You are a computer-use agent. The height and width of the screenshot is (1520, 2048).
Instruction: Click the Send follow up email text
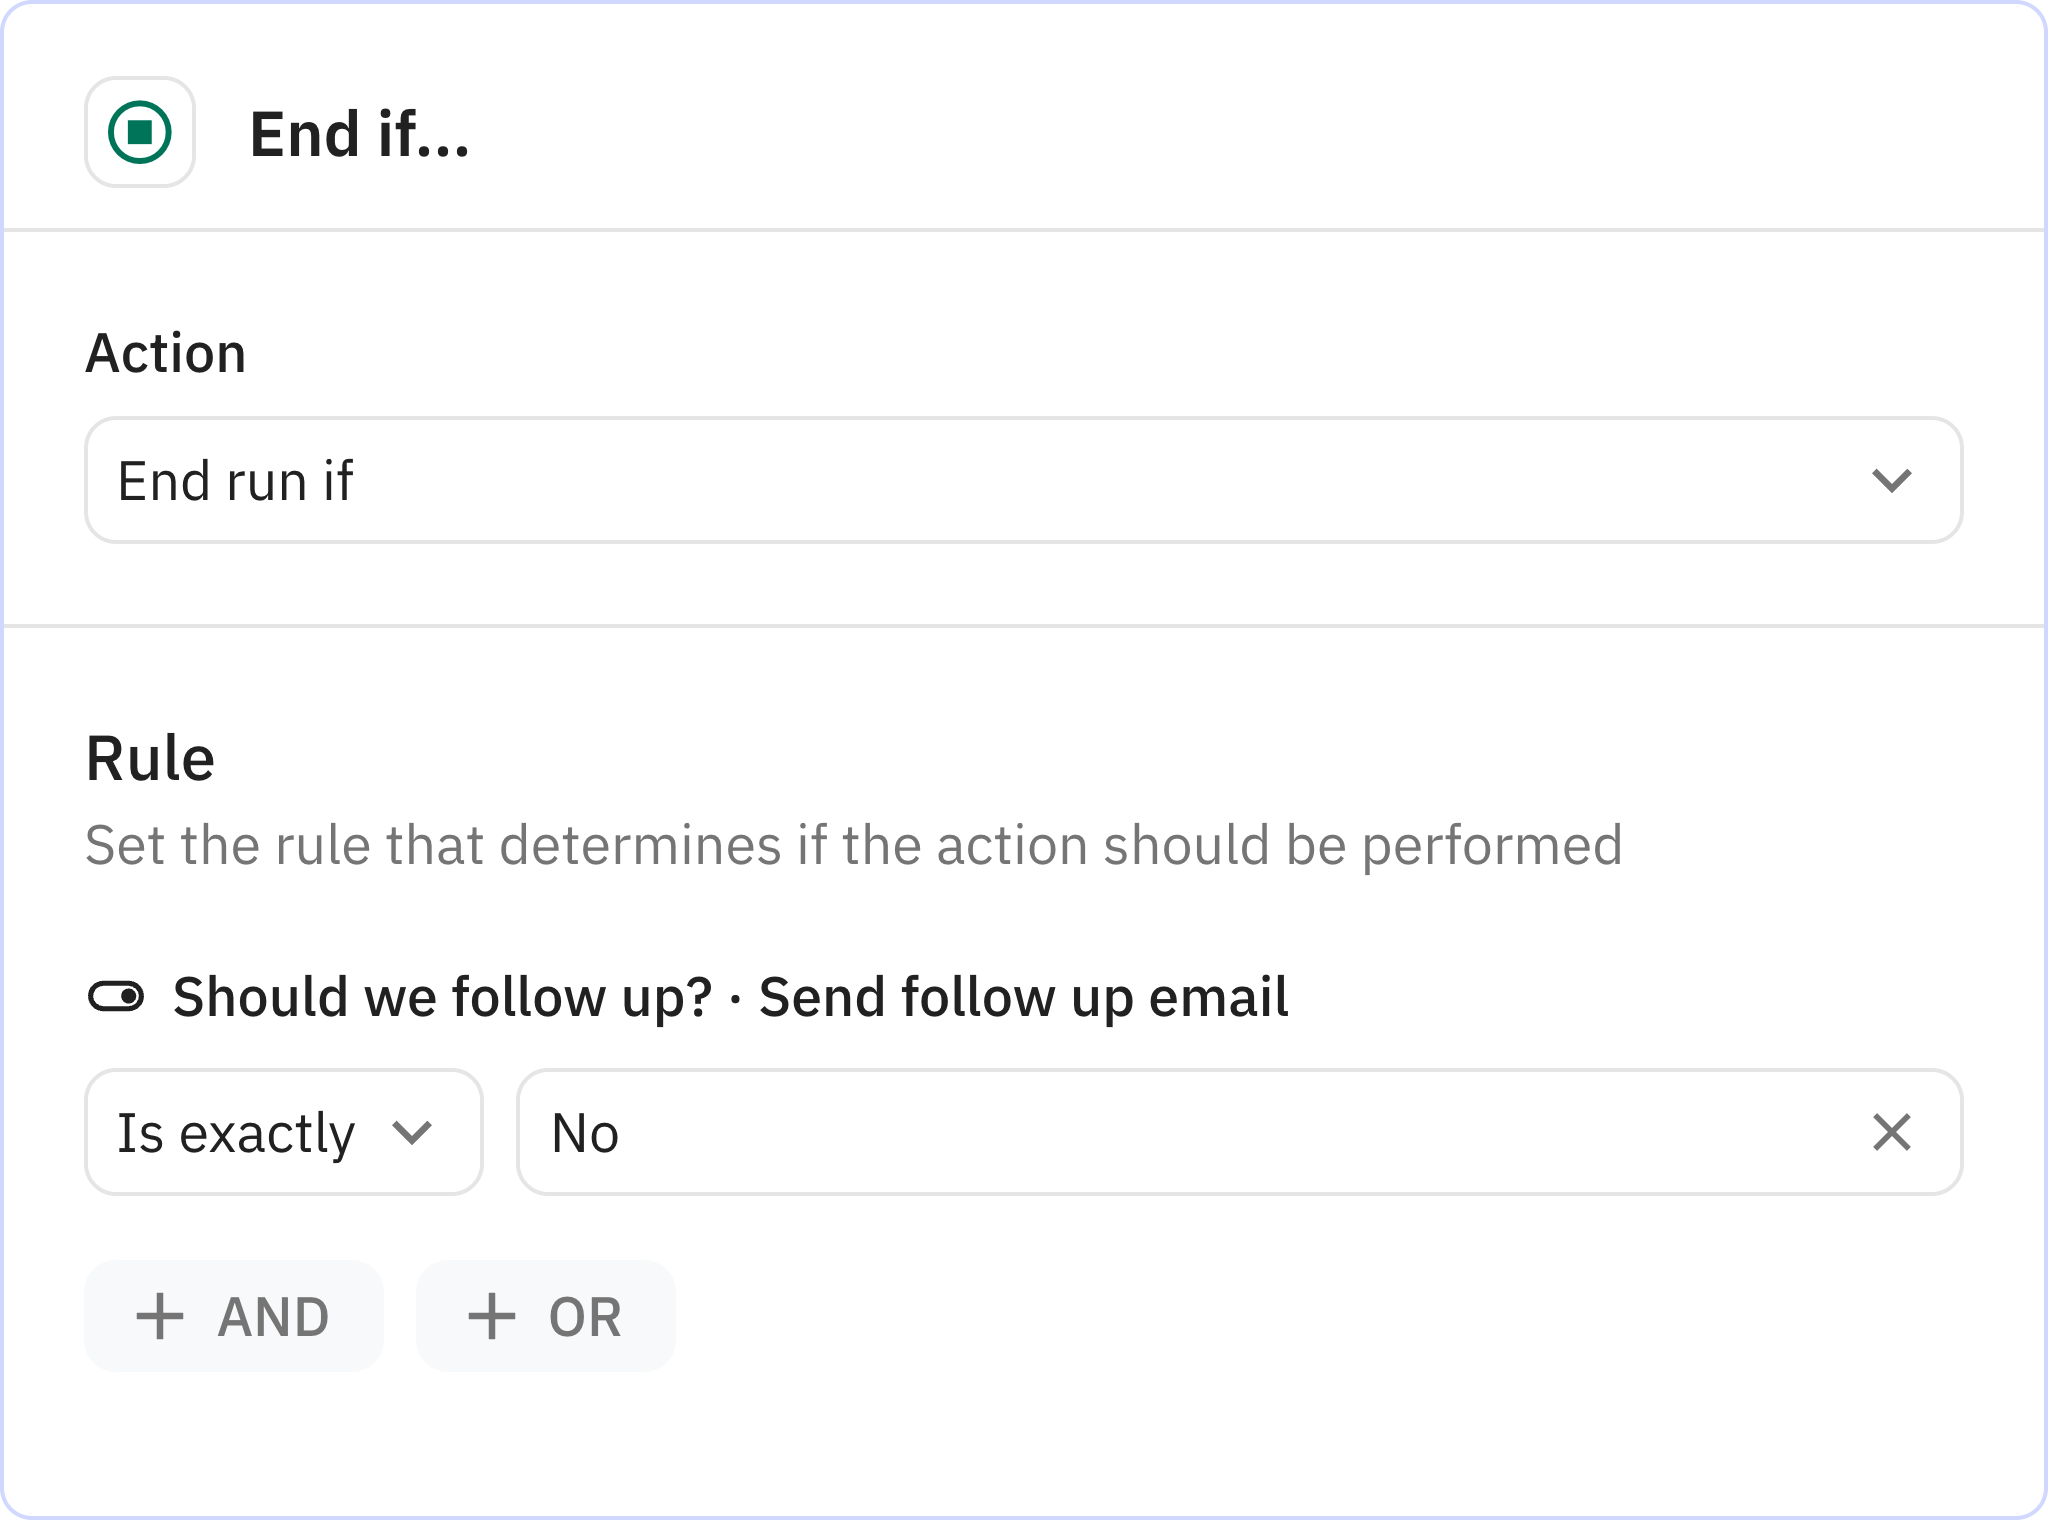point(1023,996)
